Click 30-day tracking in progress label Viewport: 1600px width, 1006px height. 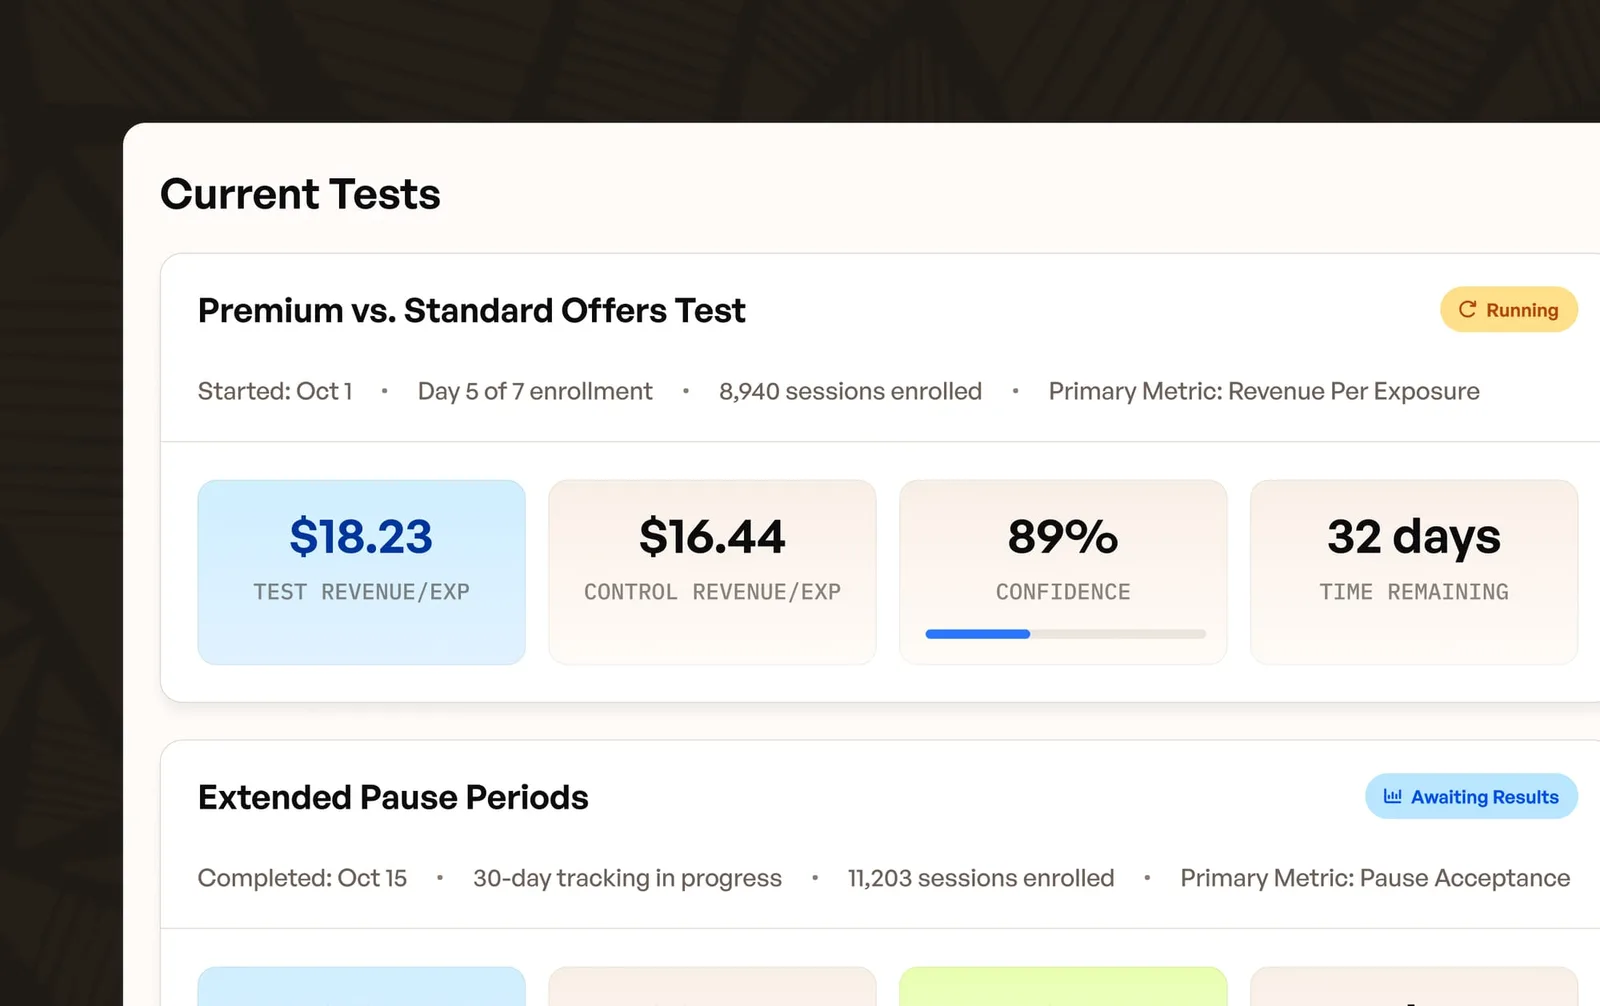[x=627, y=878]
